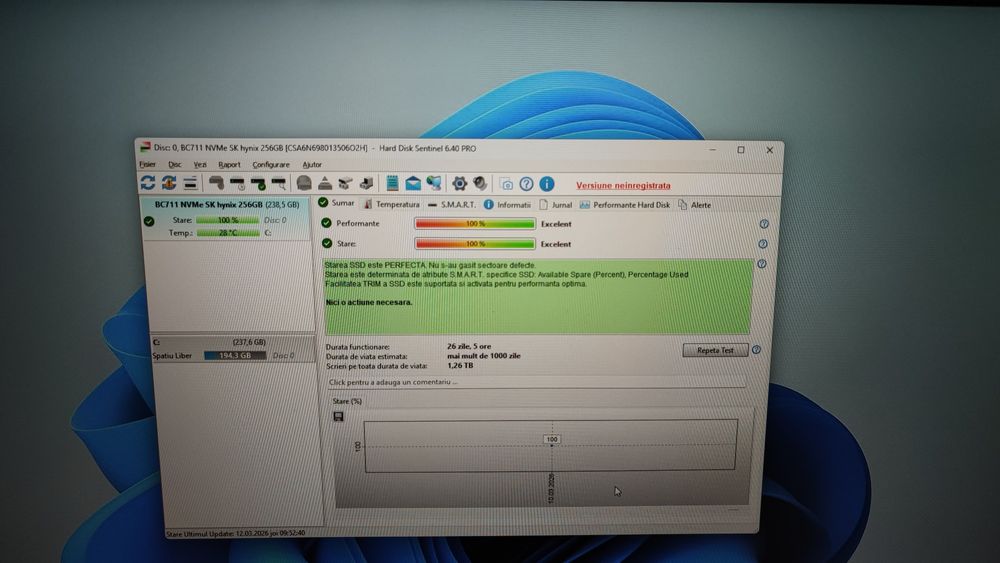This screenshot has height=563, width=1000.
Task: Open the Configurare menu
Action: (270, 165)
